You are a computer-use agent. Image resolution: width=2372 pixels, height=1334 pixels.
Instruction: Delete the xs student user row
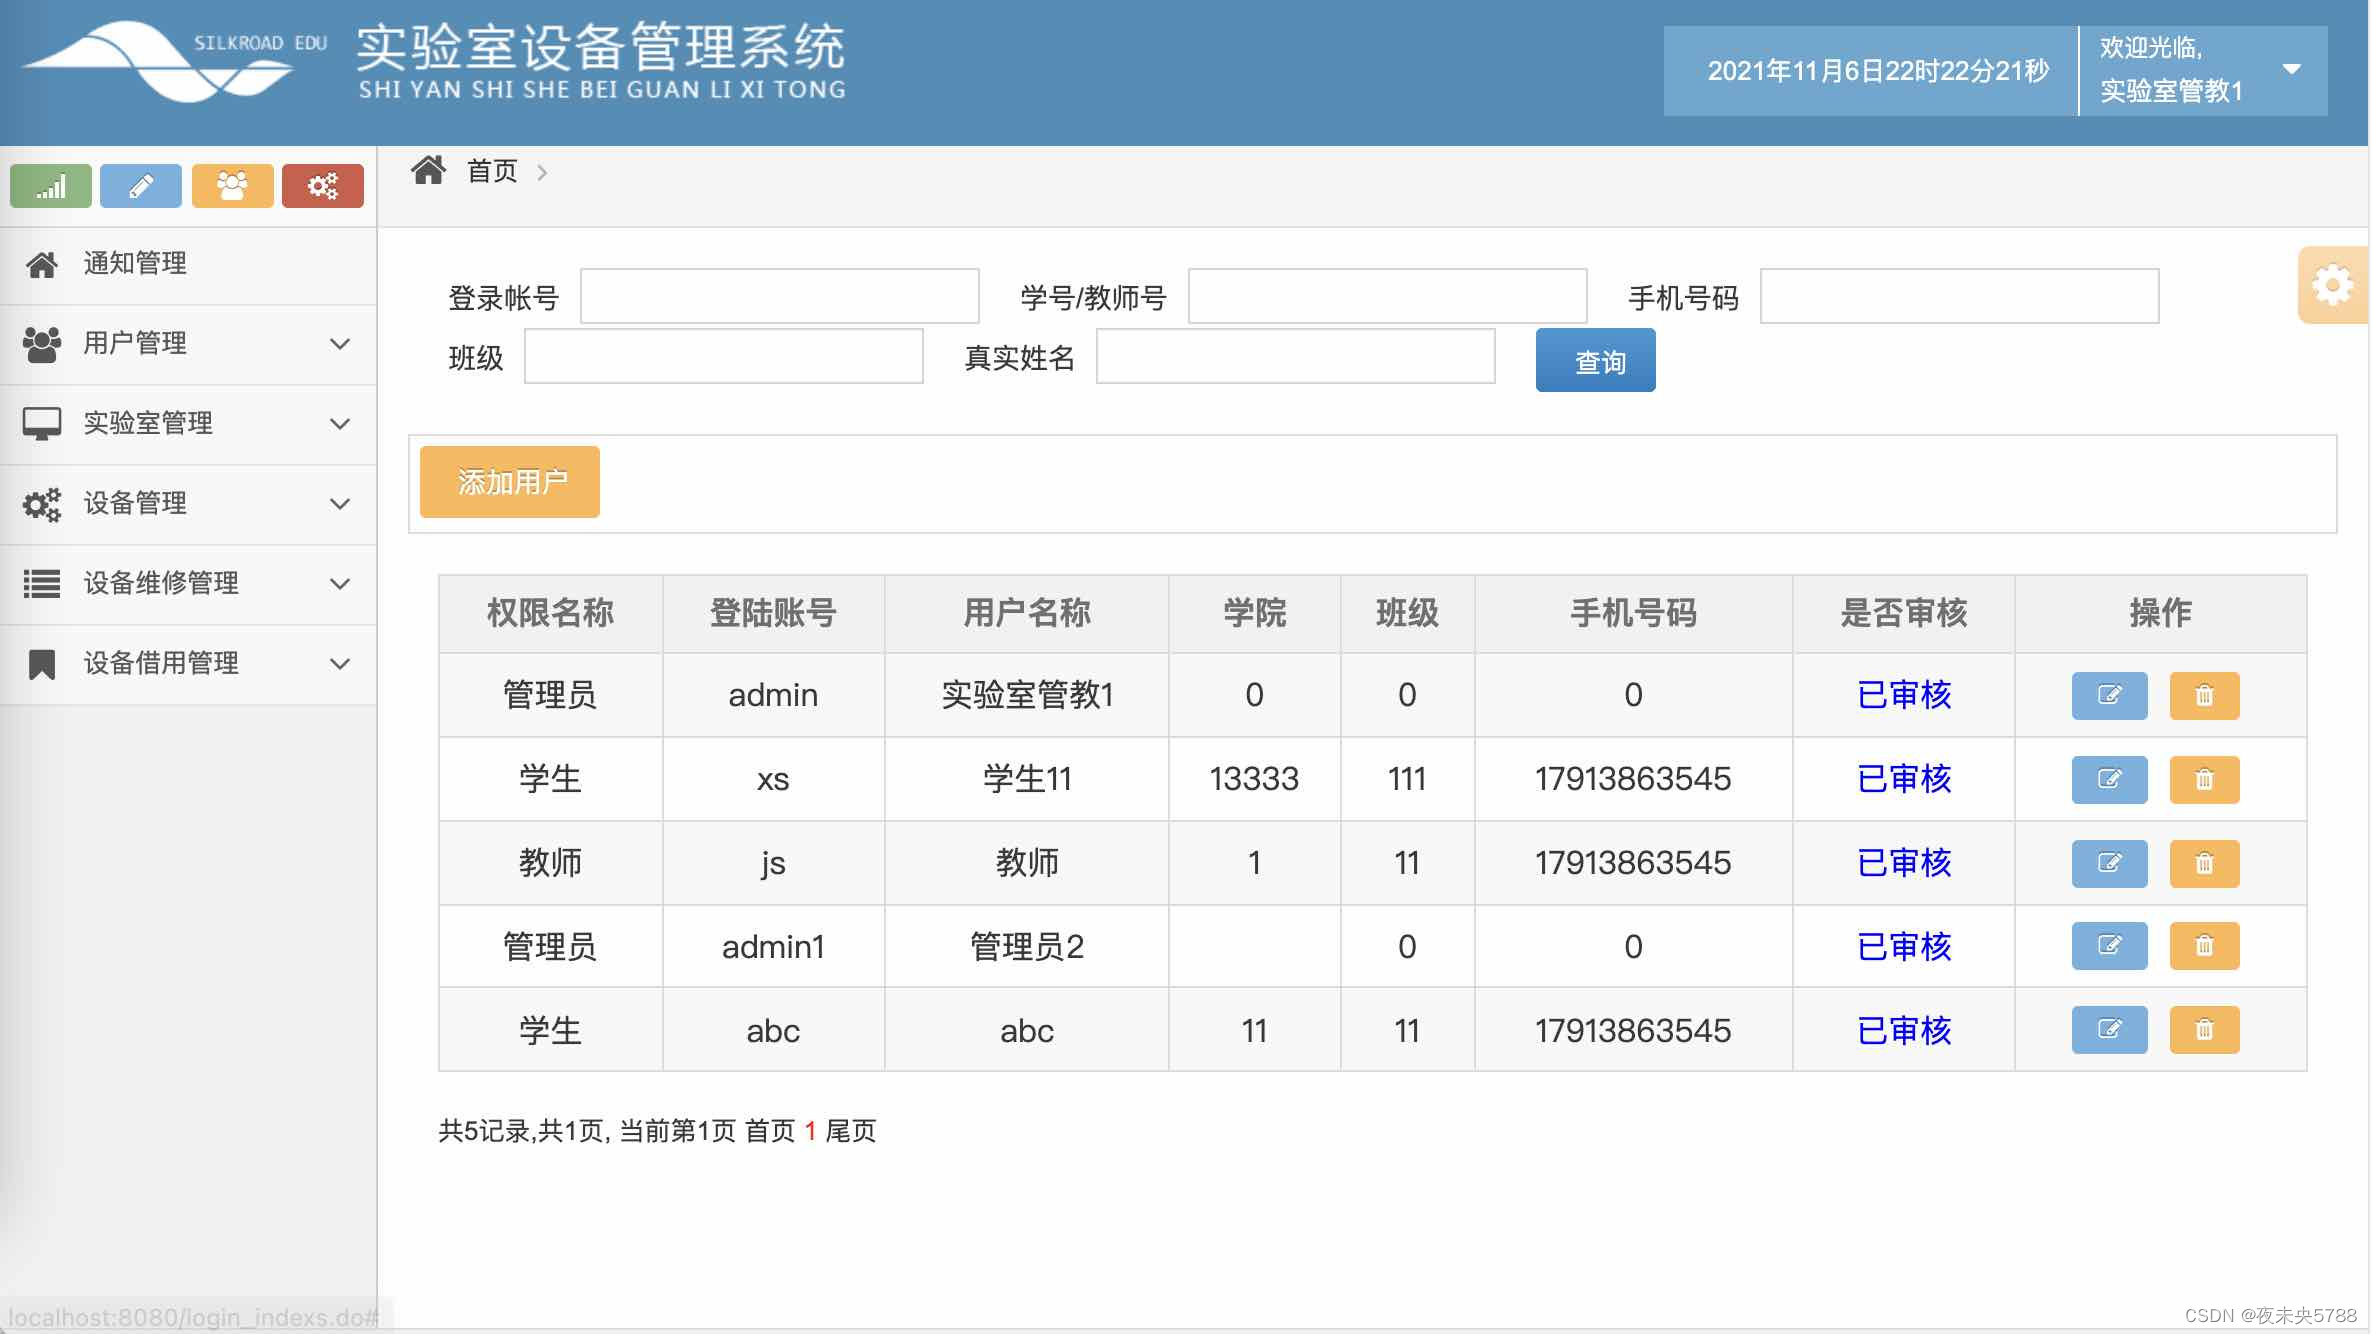coord(2203,779)
